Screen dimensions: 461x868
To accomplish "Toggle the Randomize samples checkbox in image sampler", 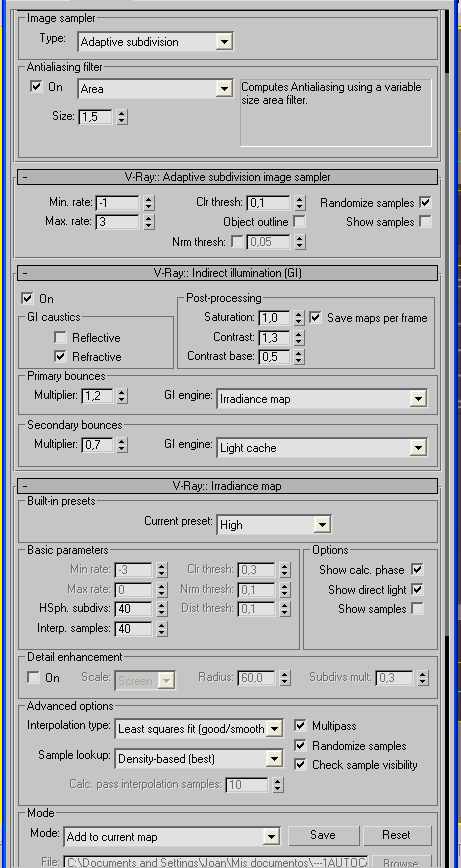I will pos(425,203).
